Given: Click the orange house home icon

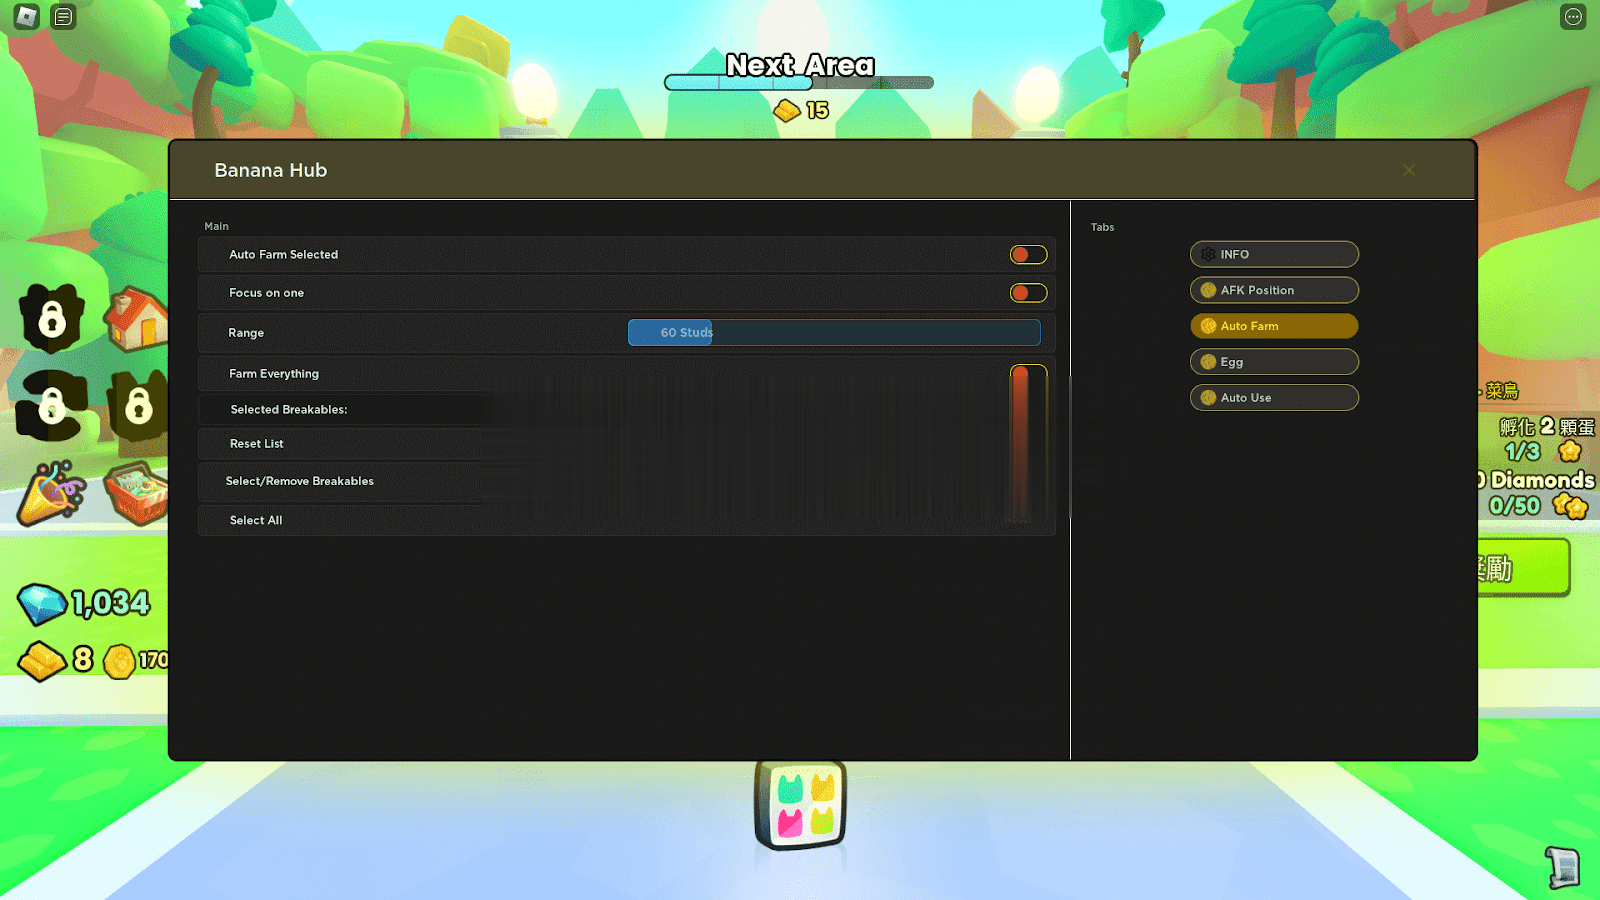Looking at the screenshot, I should [137, 319].
